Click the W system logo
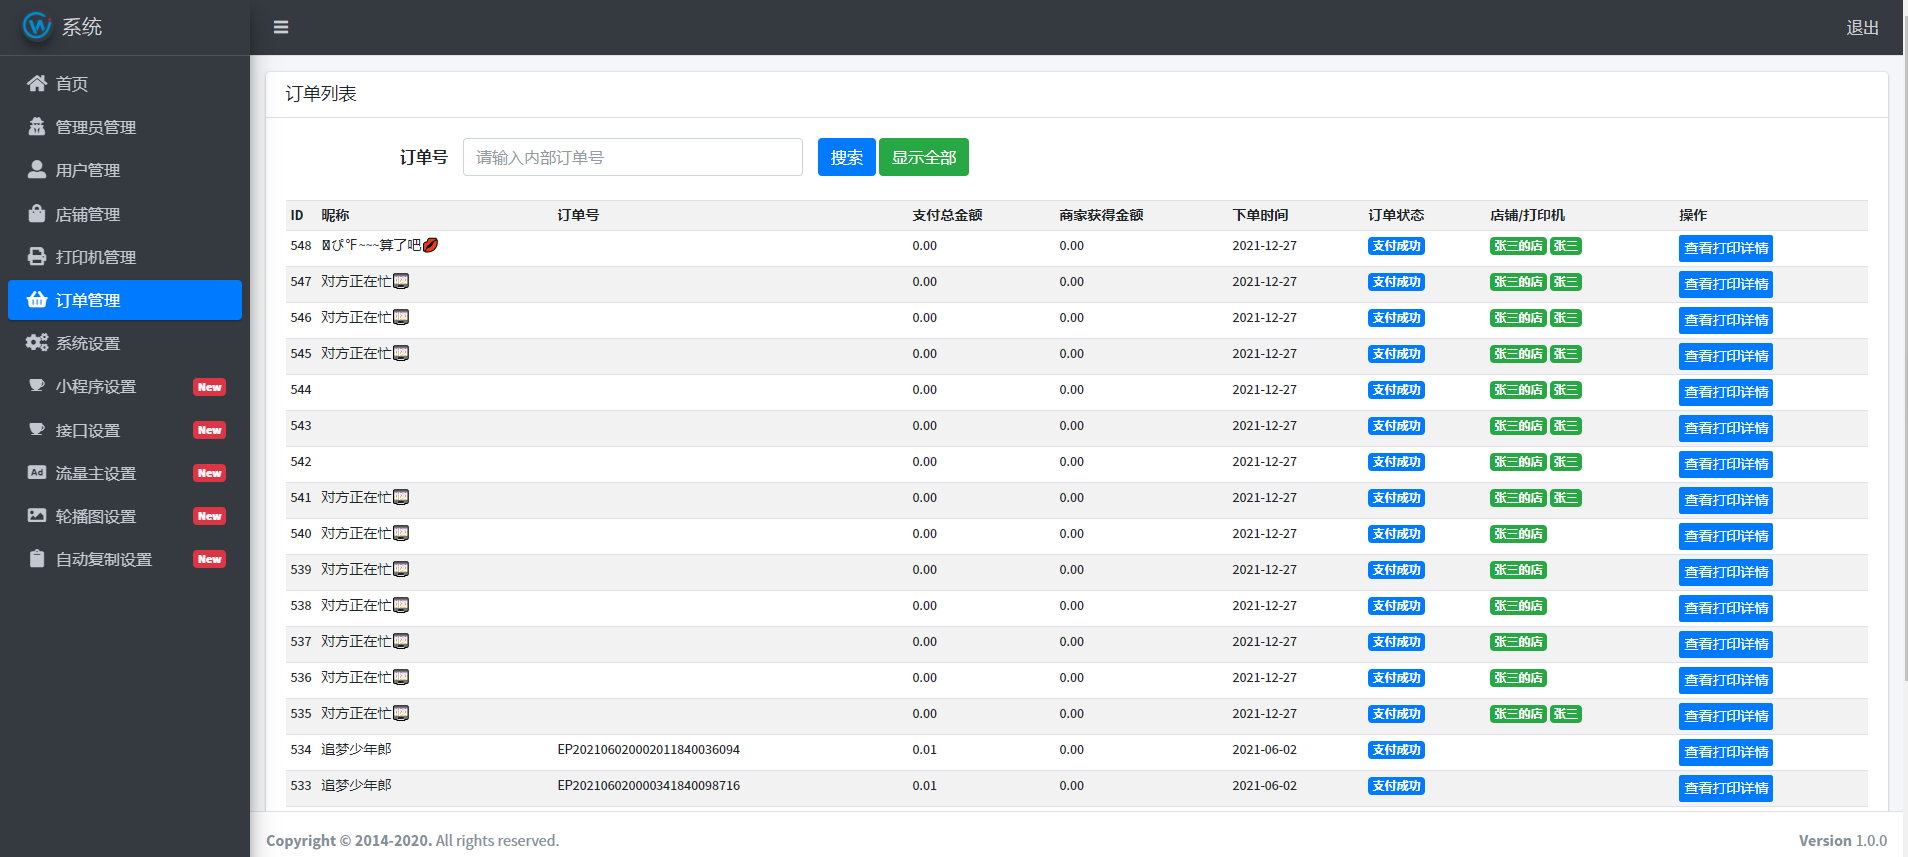 pos(37,26)
